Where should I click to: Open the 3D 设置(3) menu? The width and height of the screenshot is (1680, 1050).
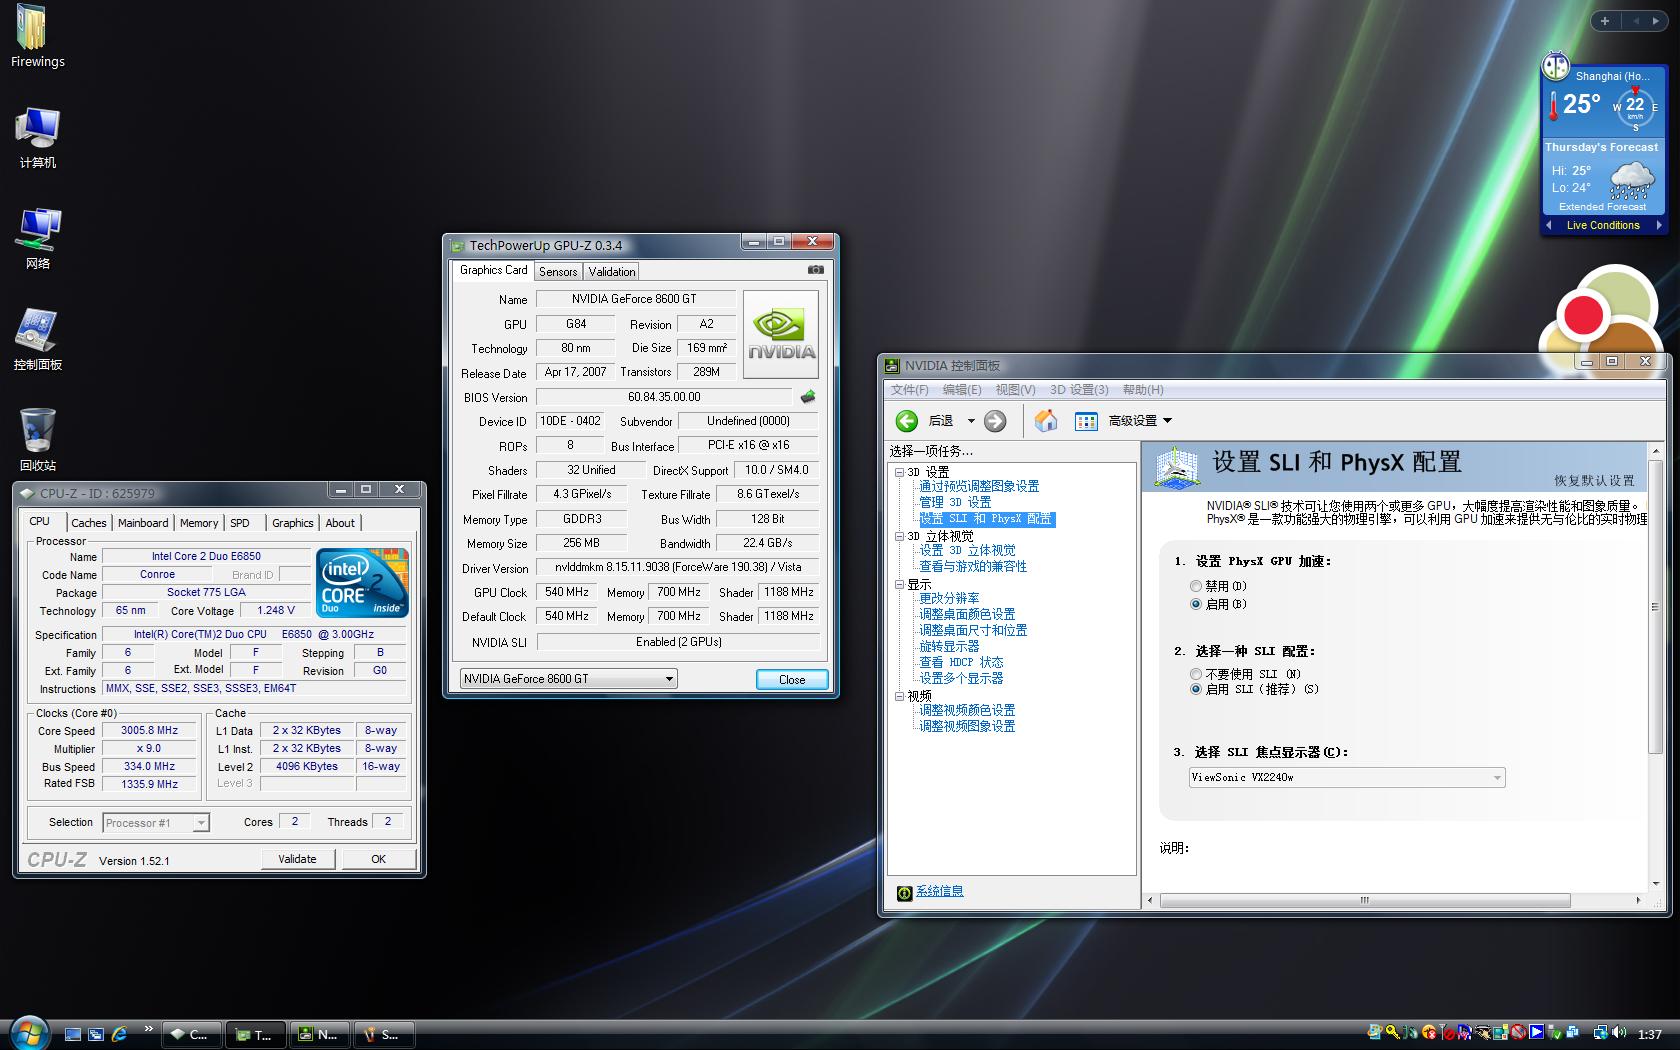pyautogui.click(x=1079, y=390)
